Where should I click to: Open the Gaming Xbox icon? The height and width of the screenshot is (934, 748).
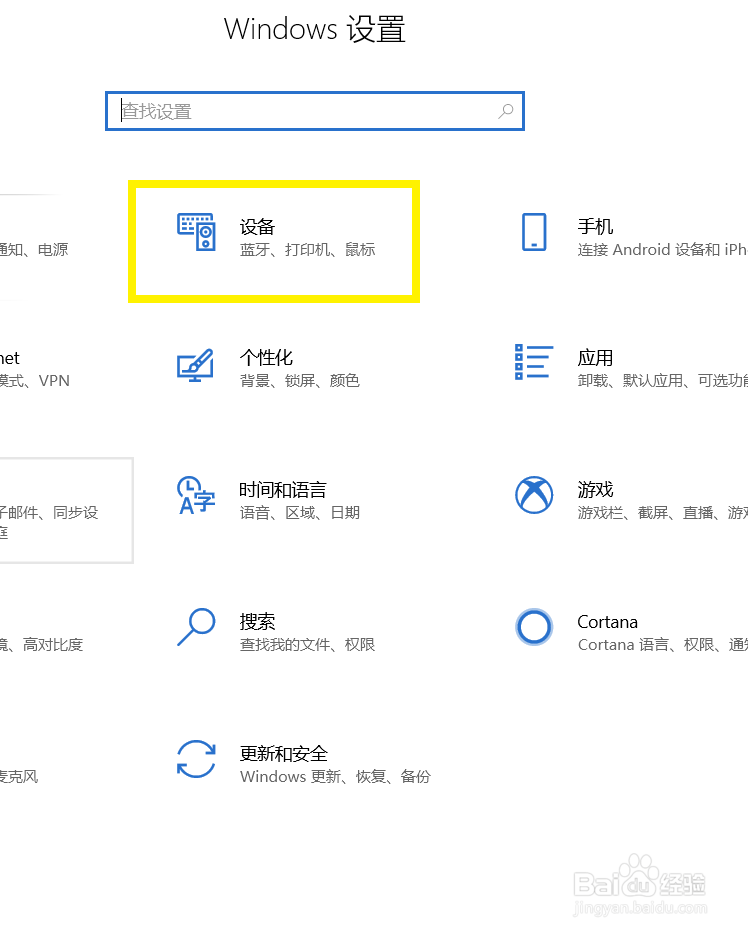[534, 495]
